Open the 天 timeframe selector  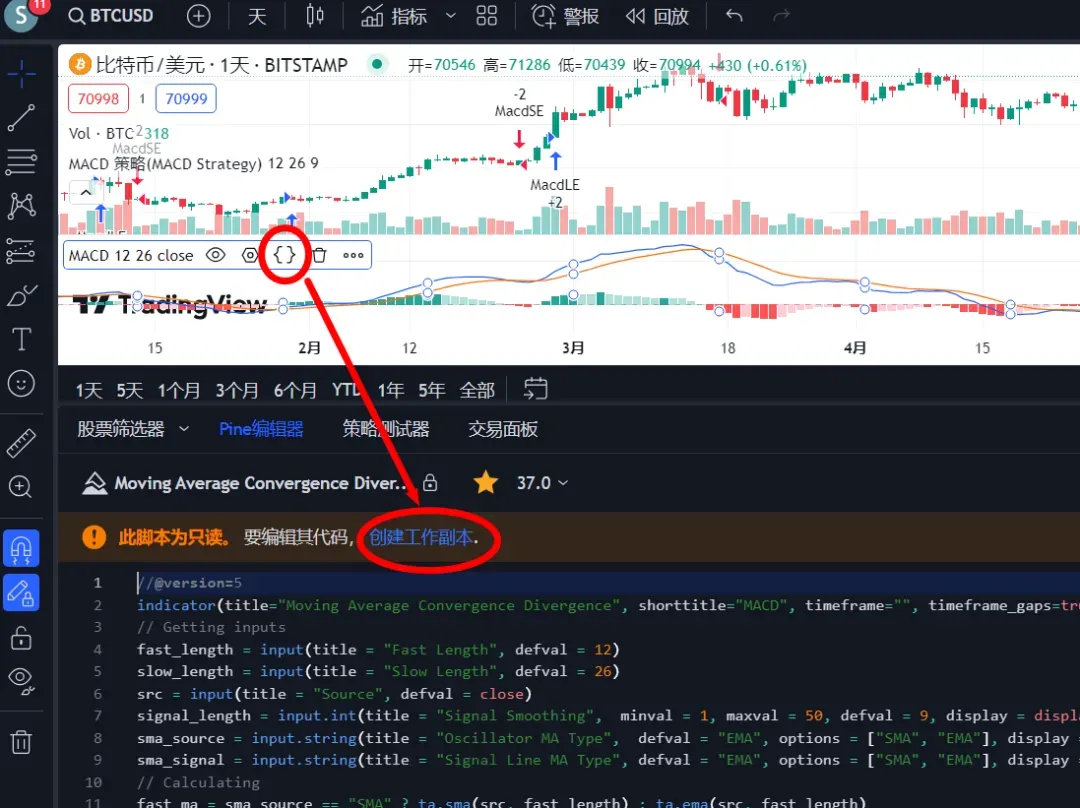coord(256,15)
